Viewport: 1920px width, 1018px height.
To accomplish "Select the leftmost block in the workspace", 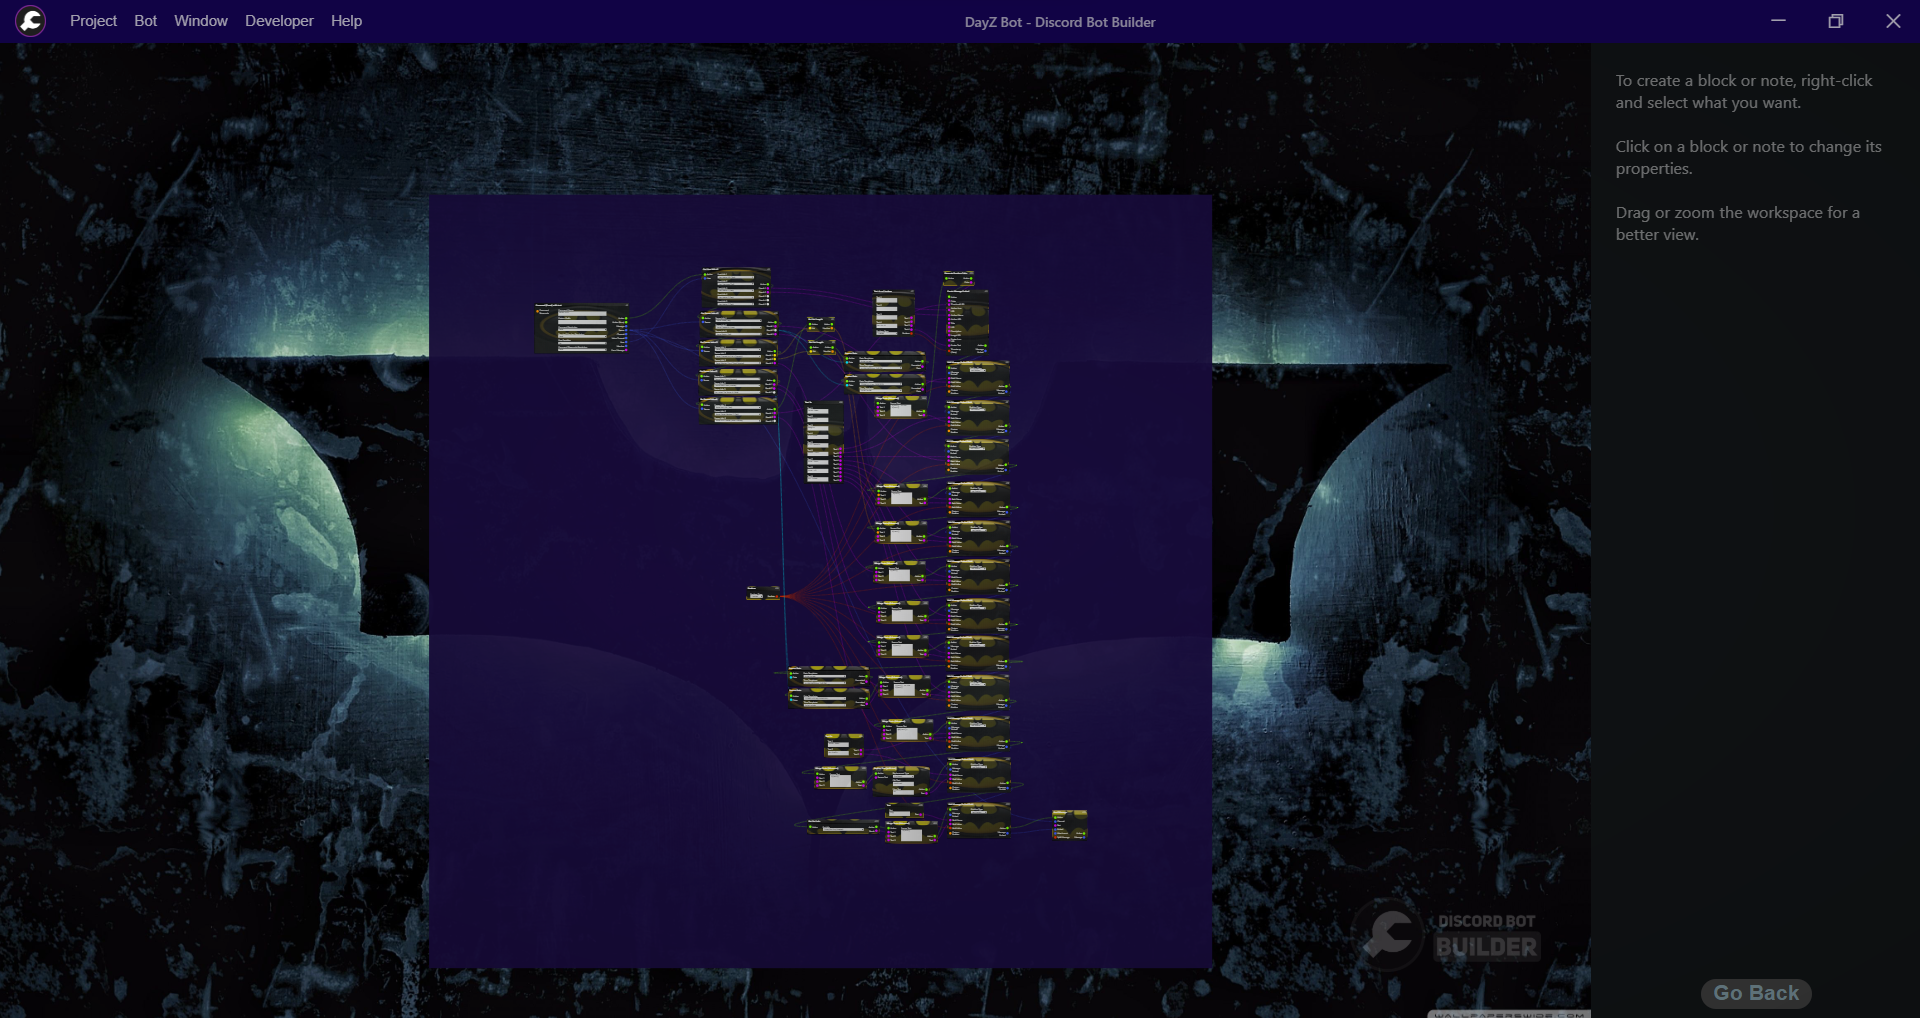I will coord(582,328).
